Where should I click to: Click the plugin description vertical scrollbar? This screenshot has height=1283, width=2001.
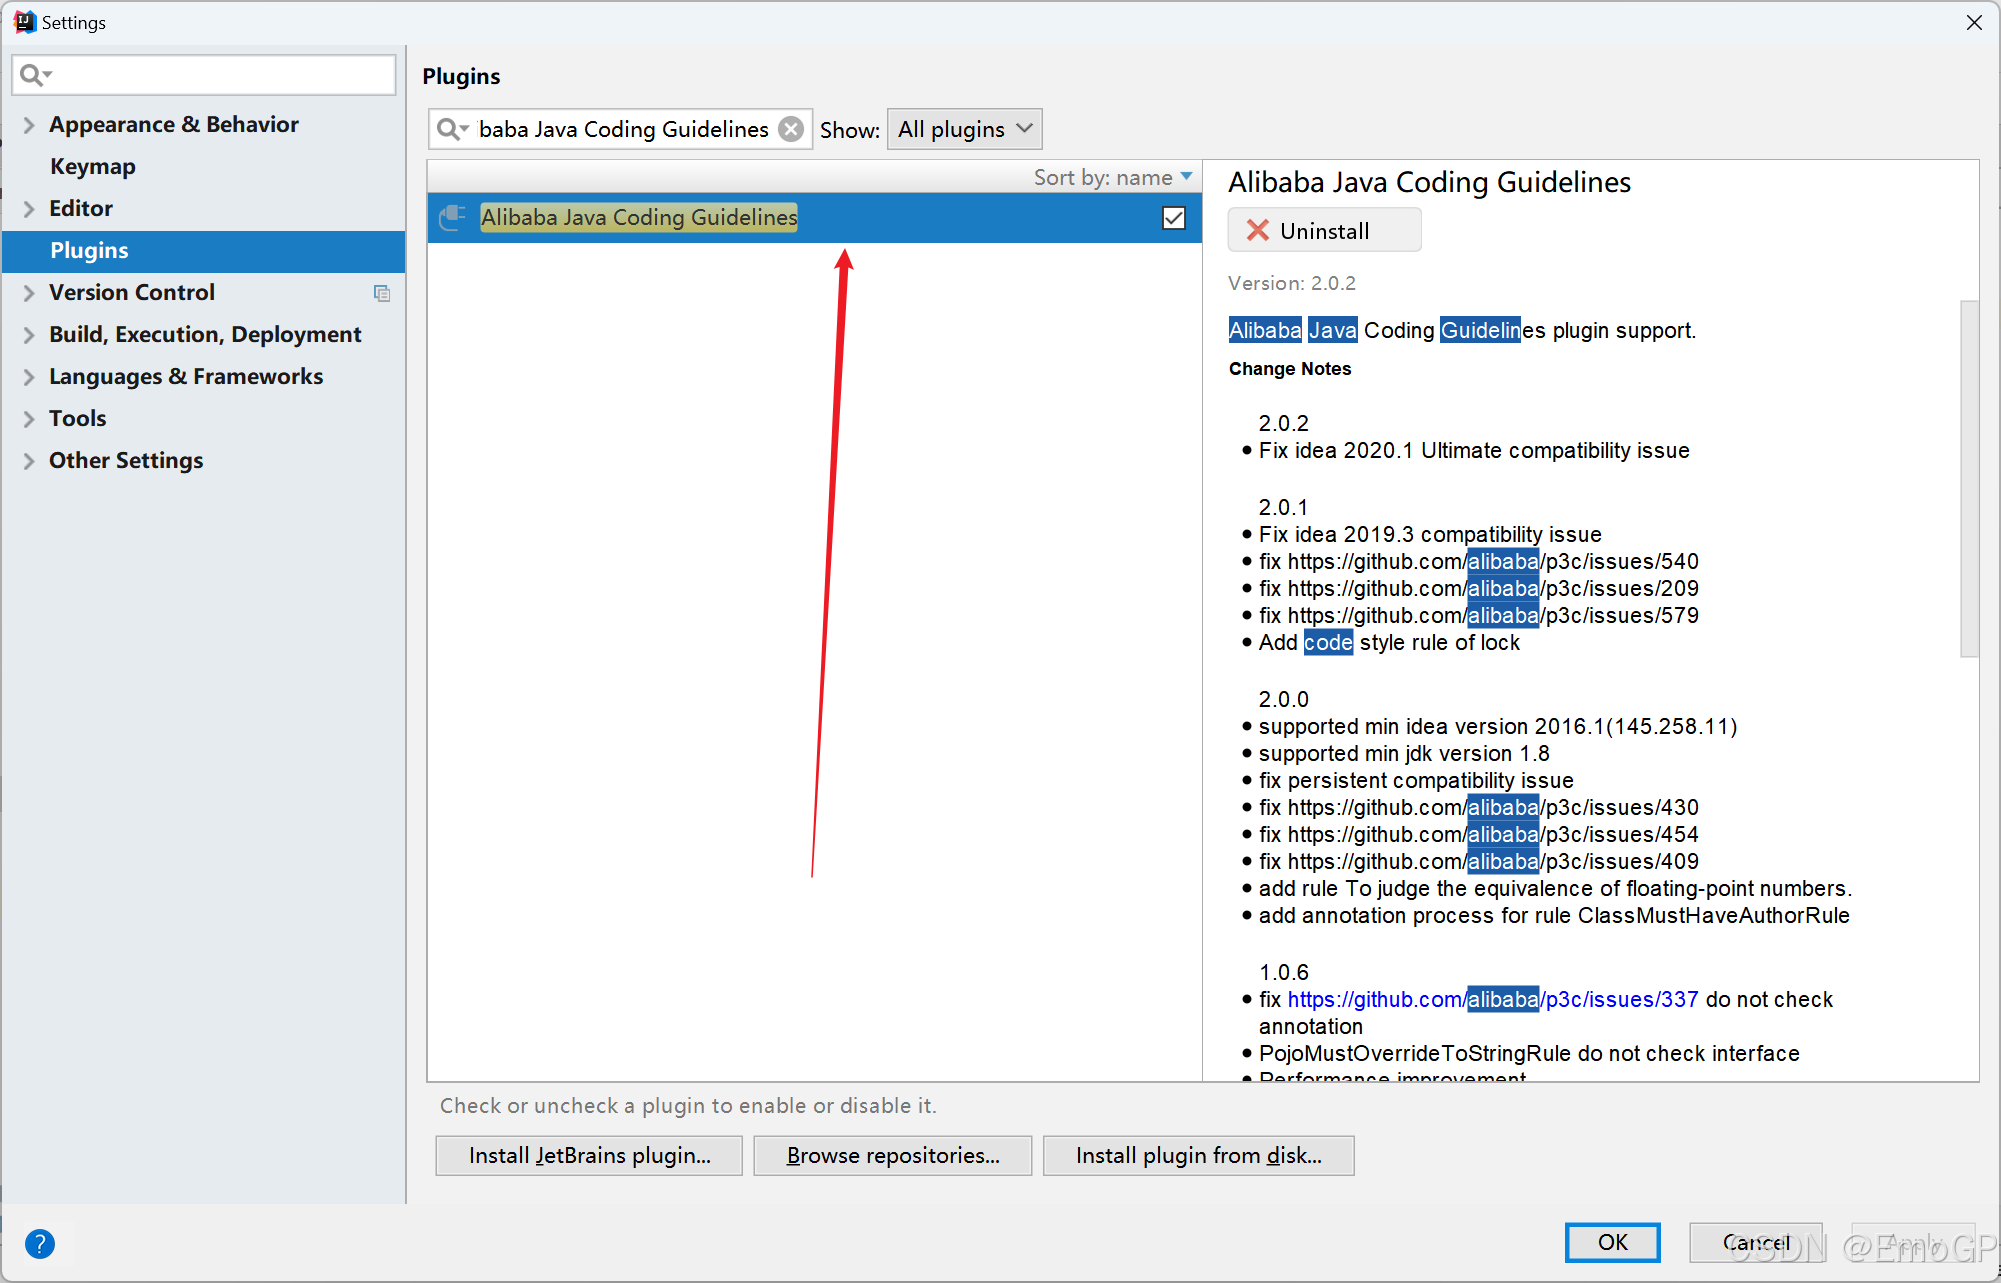pos(1969,480)
